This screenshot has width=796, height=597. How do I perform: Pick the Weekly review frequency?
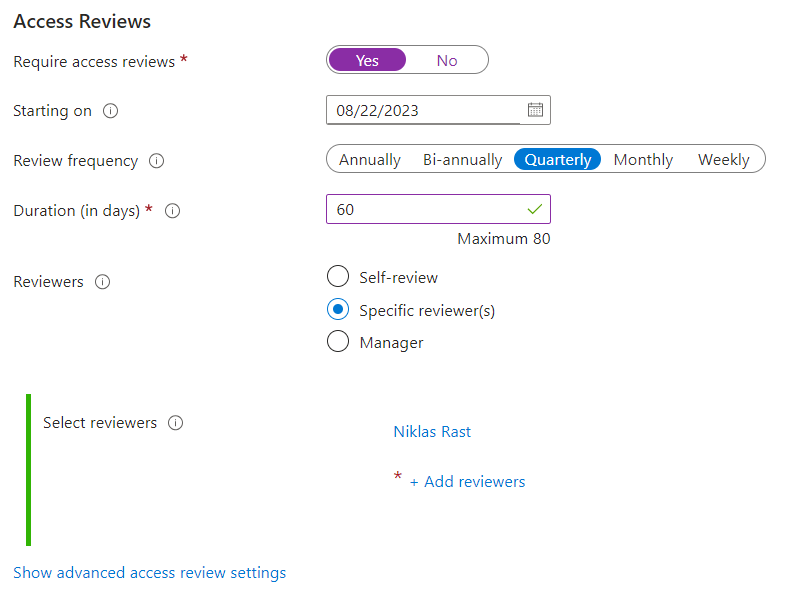point(723,160)
